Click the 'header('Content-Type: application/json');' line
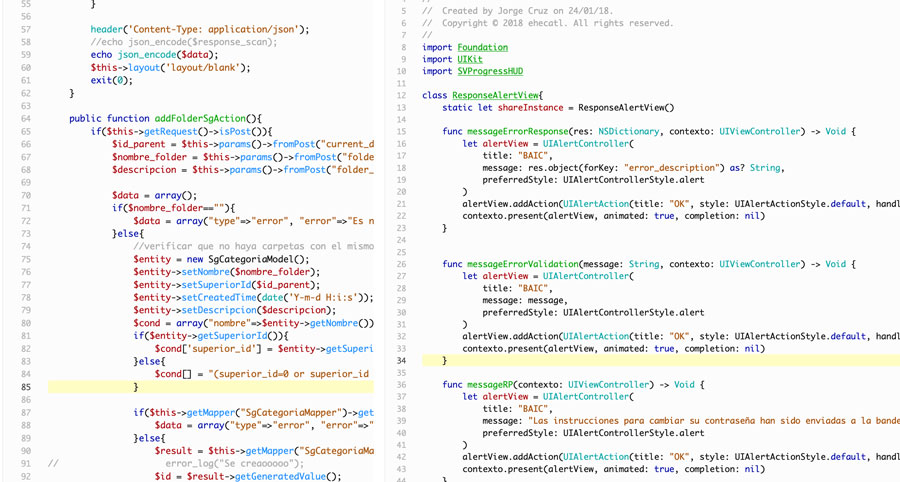The width and height of the screenshot is (900, 482). 200,29
